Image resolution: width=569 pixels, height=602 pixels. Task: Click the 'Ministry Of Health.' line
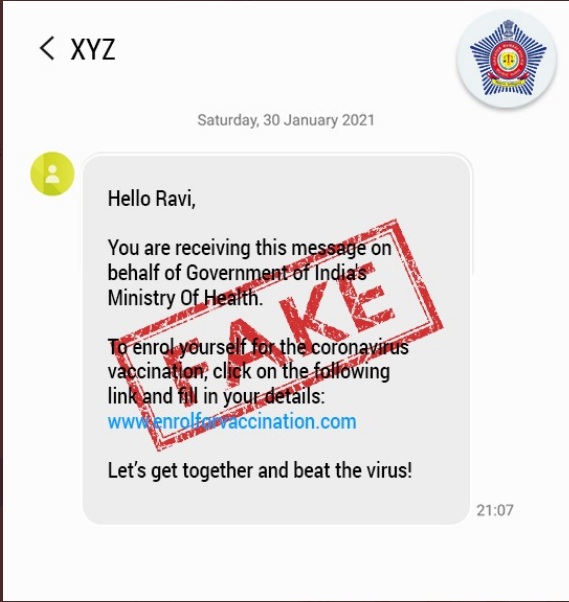tap(185, 298)
